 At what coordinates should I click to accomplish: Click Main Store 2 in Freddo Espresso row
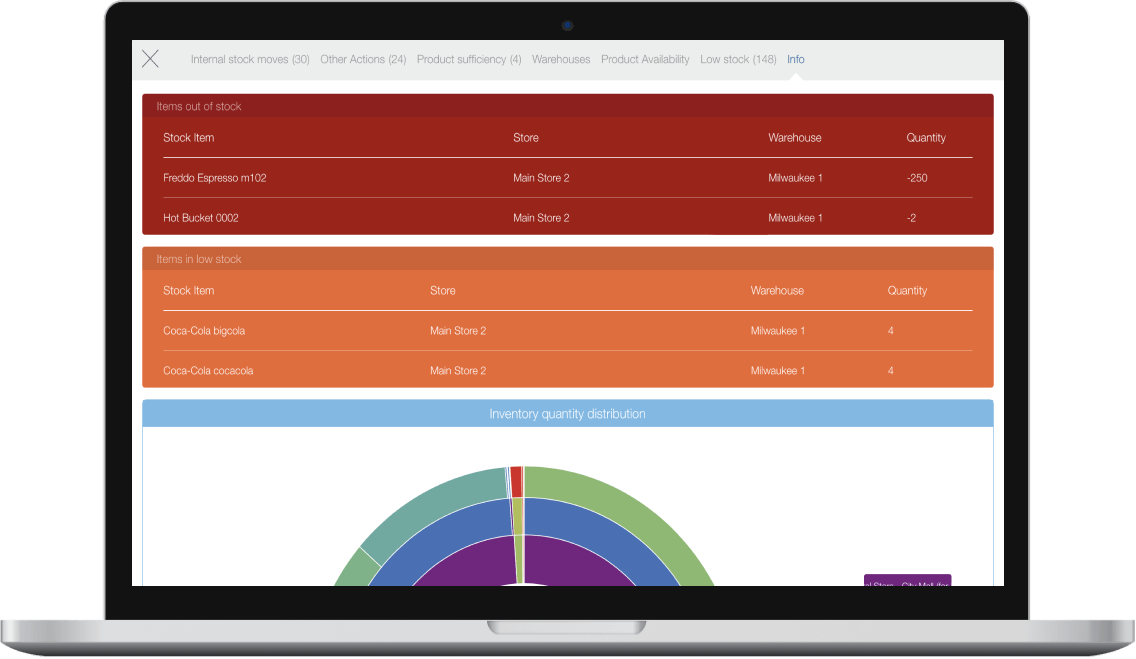(540, 178)
